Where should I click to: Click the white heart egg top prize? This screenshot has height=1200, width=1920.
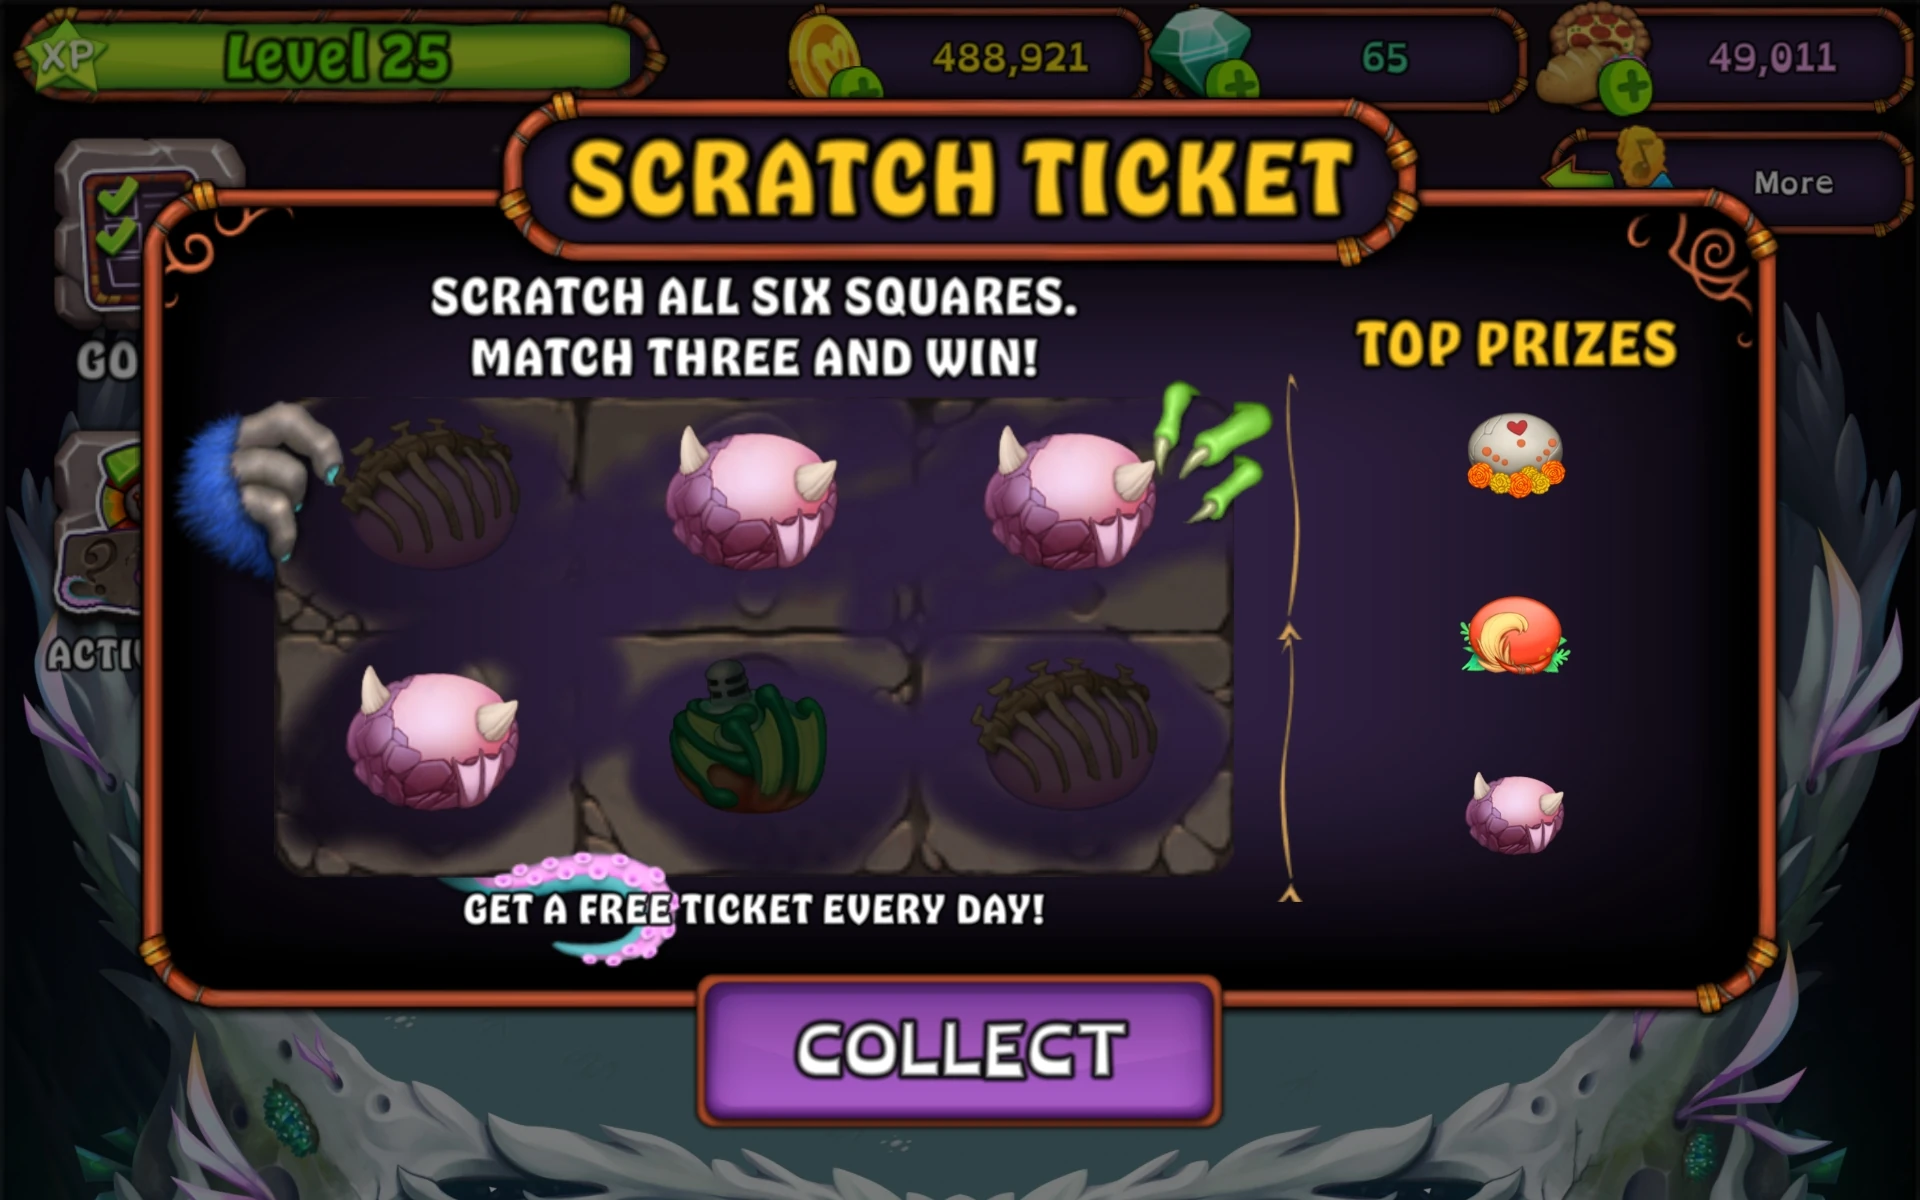(1515, 455)
